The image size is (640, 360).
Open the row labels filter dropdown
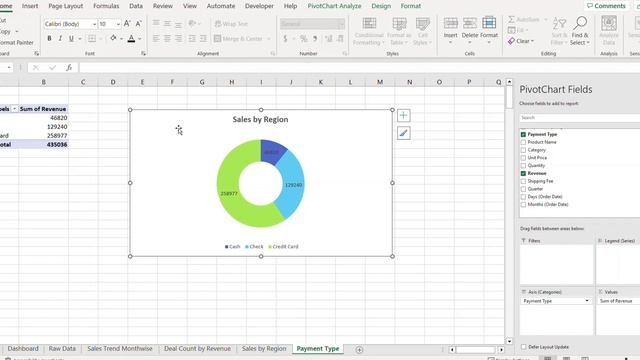click(15, 109)
